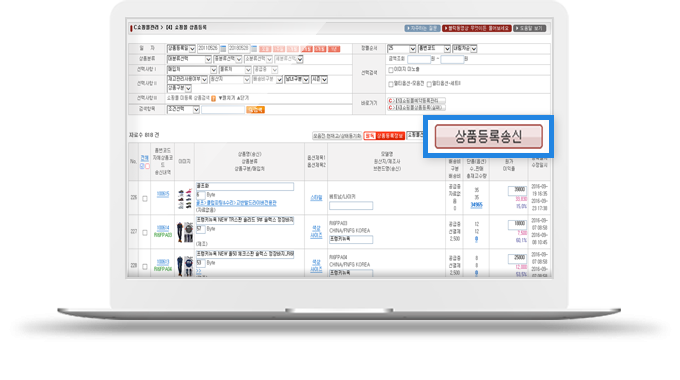
Task: Open the 내림차순 sort order dropdown
Action: (464, 49)
